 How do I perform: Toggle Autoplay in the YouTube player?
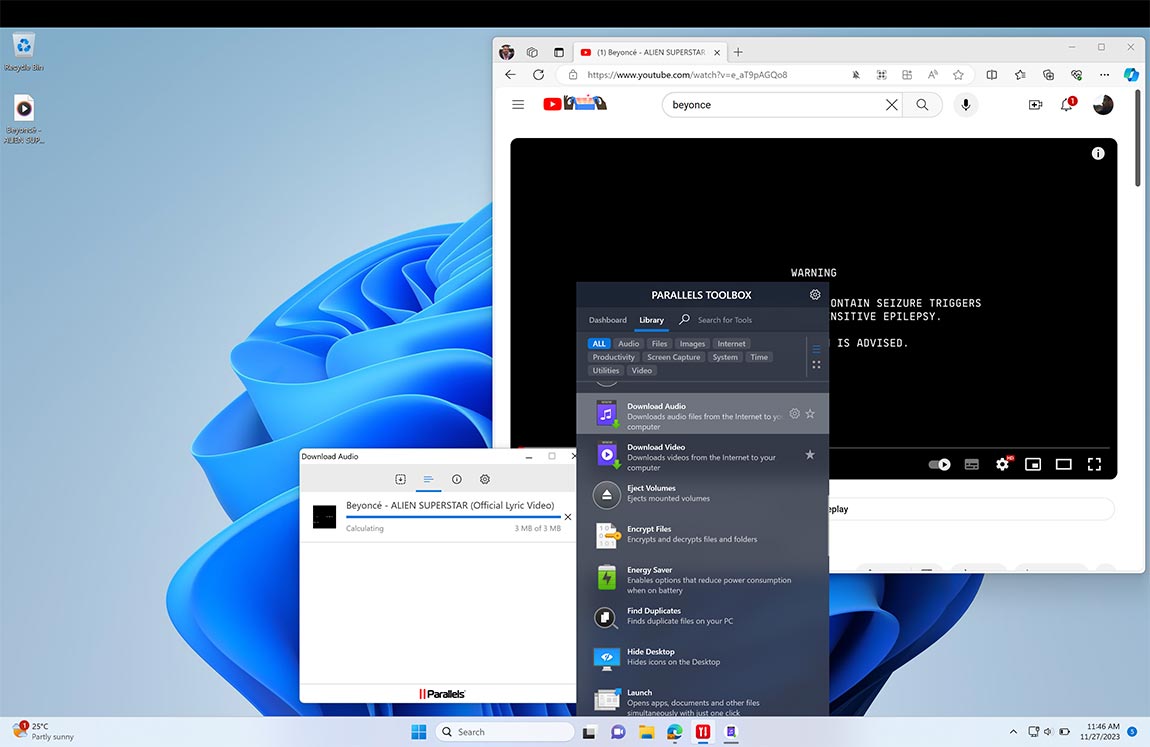[x=939, y=464]
